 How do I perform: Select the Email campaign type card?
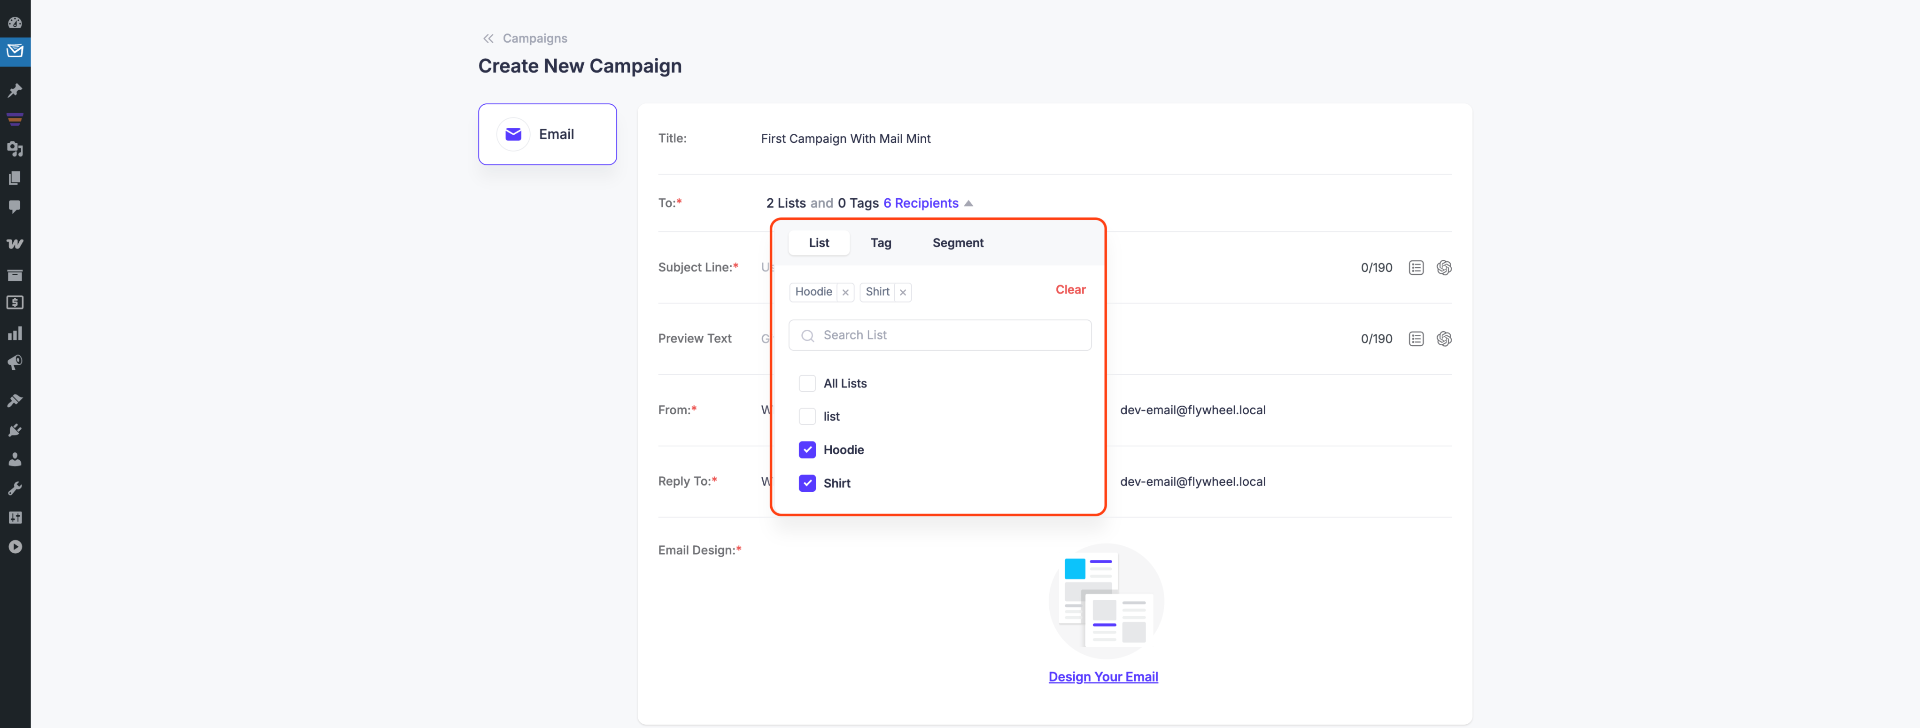point(548,134)
